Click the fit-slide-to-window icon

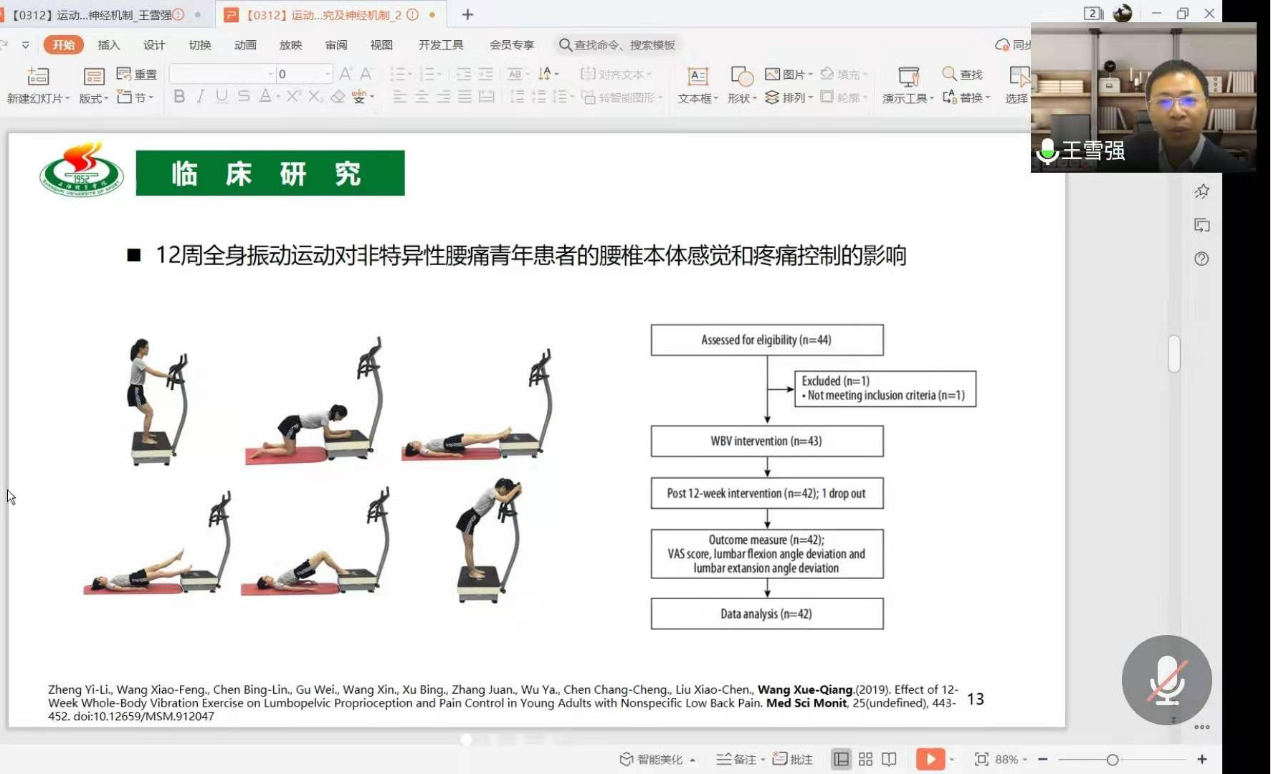pos(981,759)
